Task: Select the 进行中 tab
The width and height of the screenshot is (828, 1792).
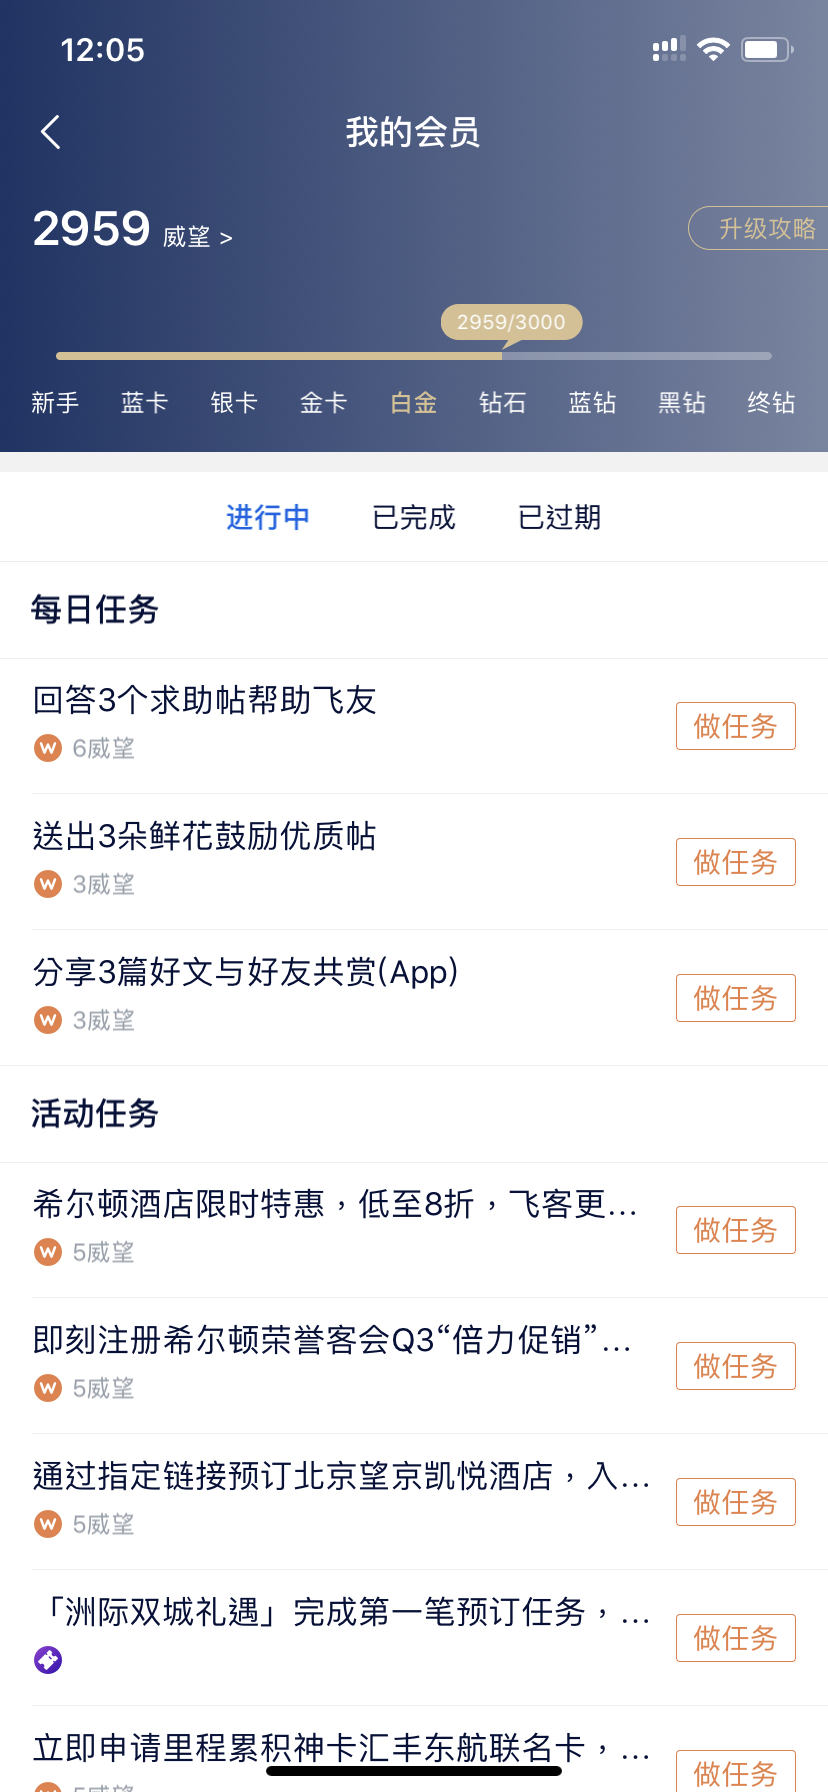Action: click(268, 517)
